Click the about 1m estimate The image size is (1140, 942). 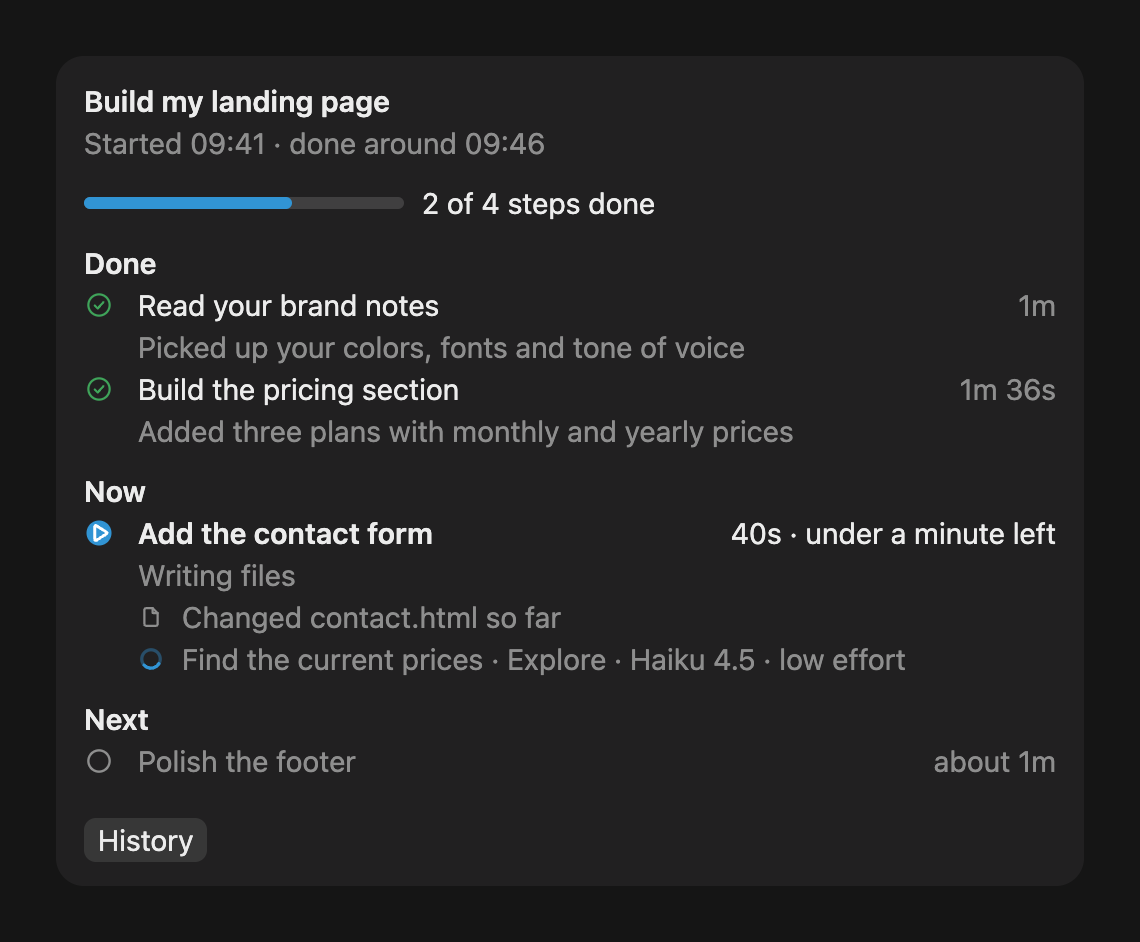click(x=994, y=762)
